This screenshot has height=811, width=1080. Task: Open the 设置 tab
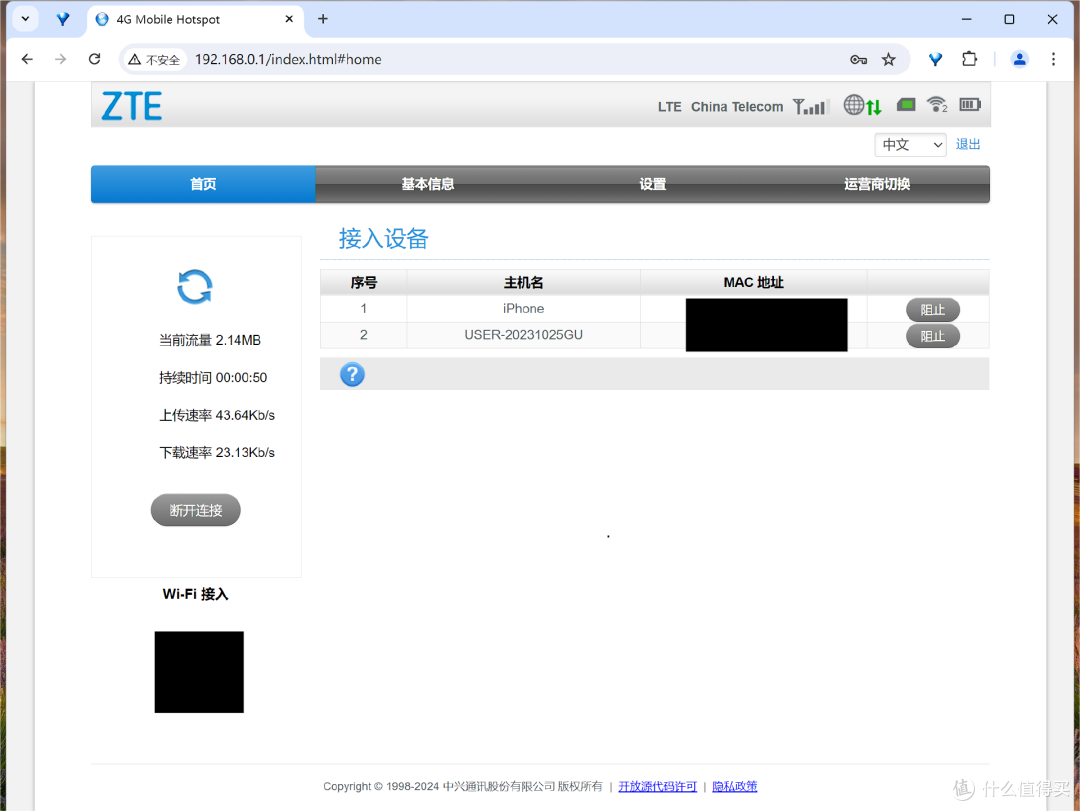(652, 184)
